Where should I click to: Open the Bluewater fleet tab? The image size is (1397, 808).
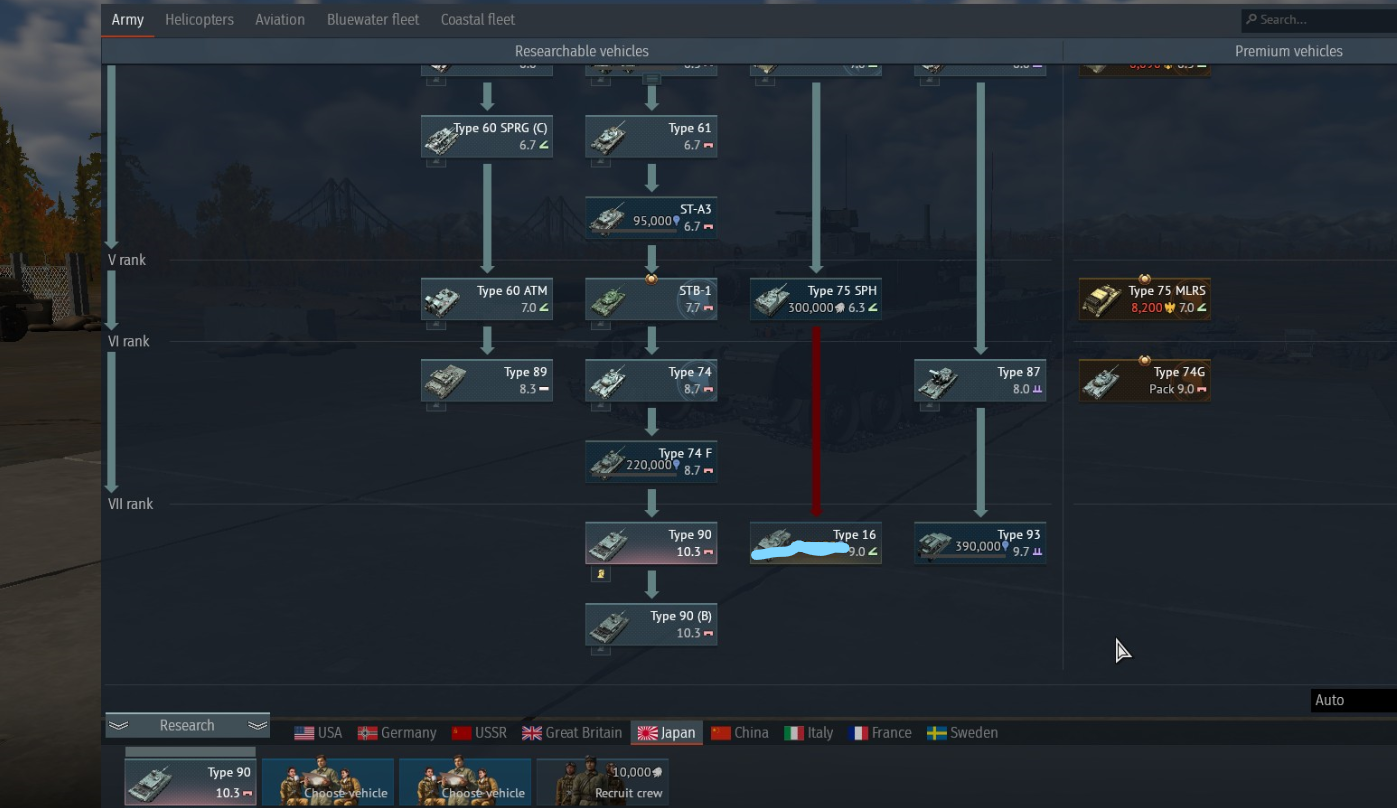(x=373, y=20)
